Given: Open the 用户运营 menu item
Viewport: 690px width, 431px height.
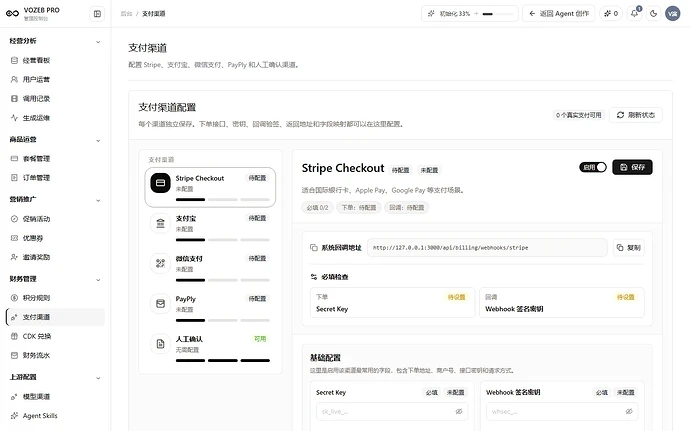Looking at the screenshot, I should 55,79.
